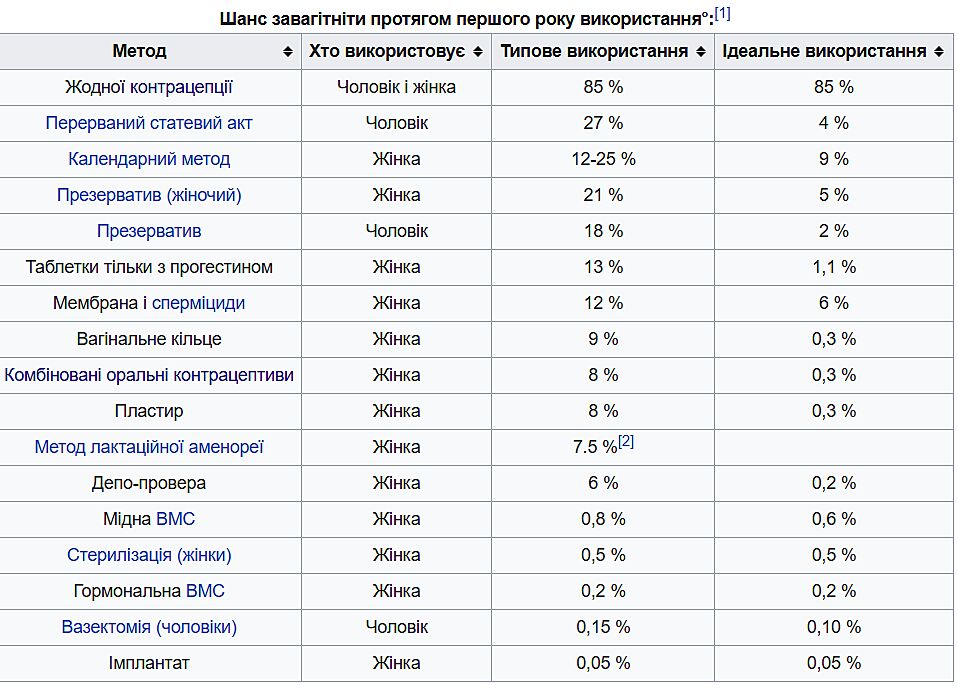Sort table by the Метод column arrows
Screen dimensions: 957x692
288,51
